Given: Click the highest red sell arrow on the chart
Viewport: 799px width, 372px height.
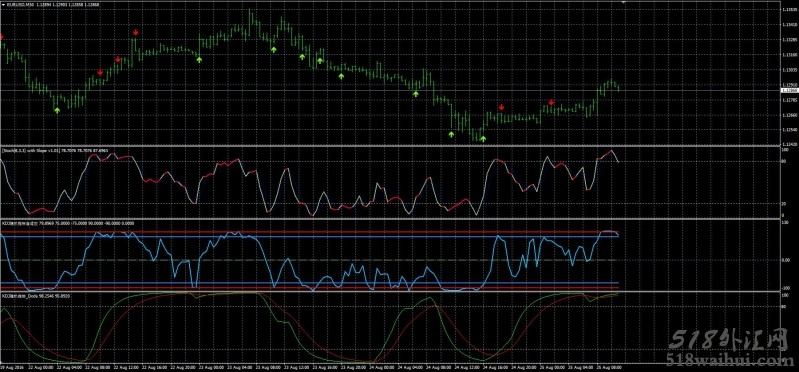Looking at the screenshot, I should tap(136, 33).
